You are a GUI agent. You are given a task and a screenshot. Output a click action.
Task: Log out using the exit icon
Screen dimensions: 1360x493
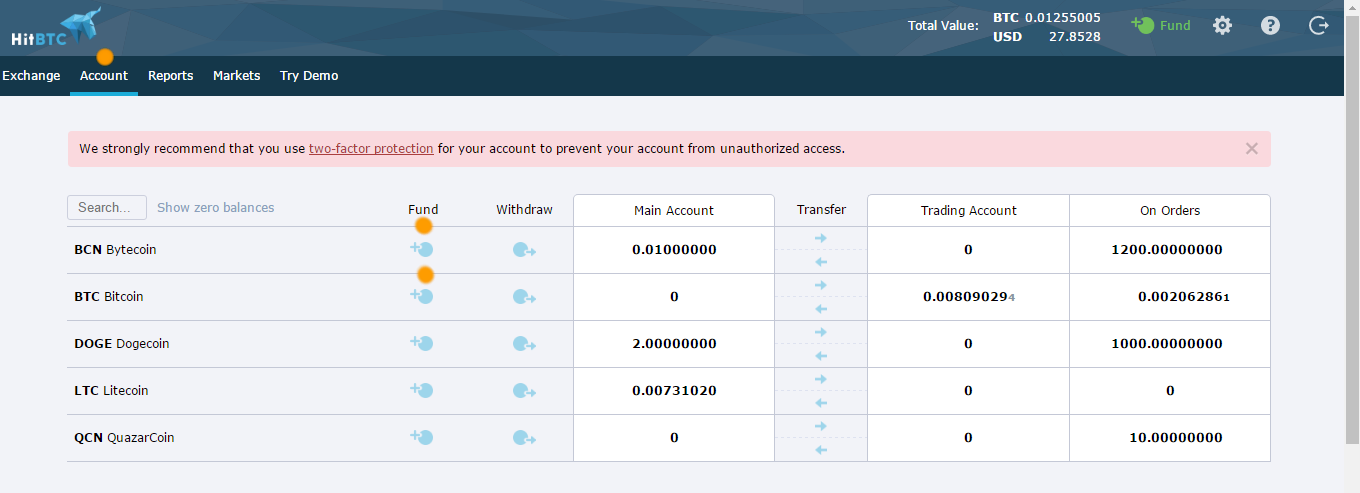click(1319, 25)
